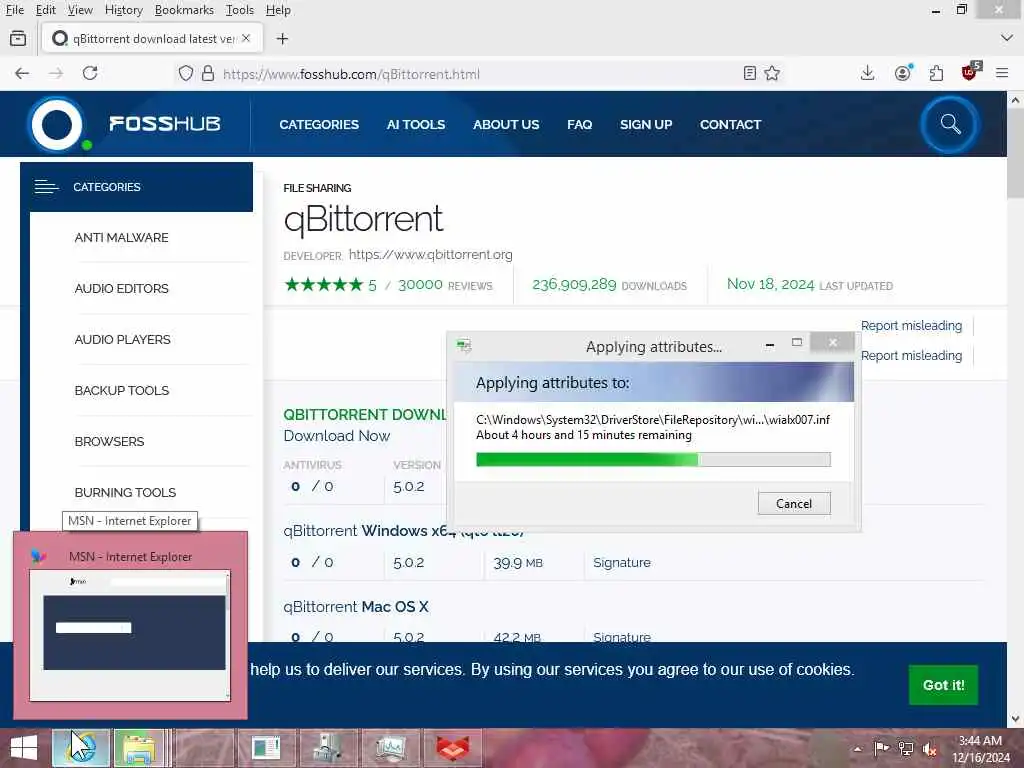Open the Firefox downloads panel
Screen dimensions: 1024x768
(867, 73)
